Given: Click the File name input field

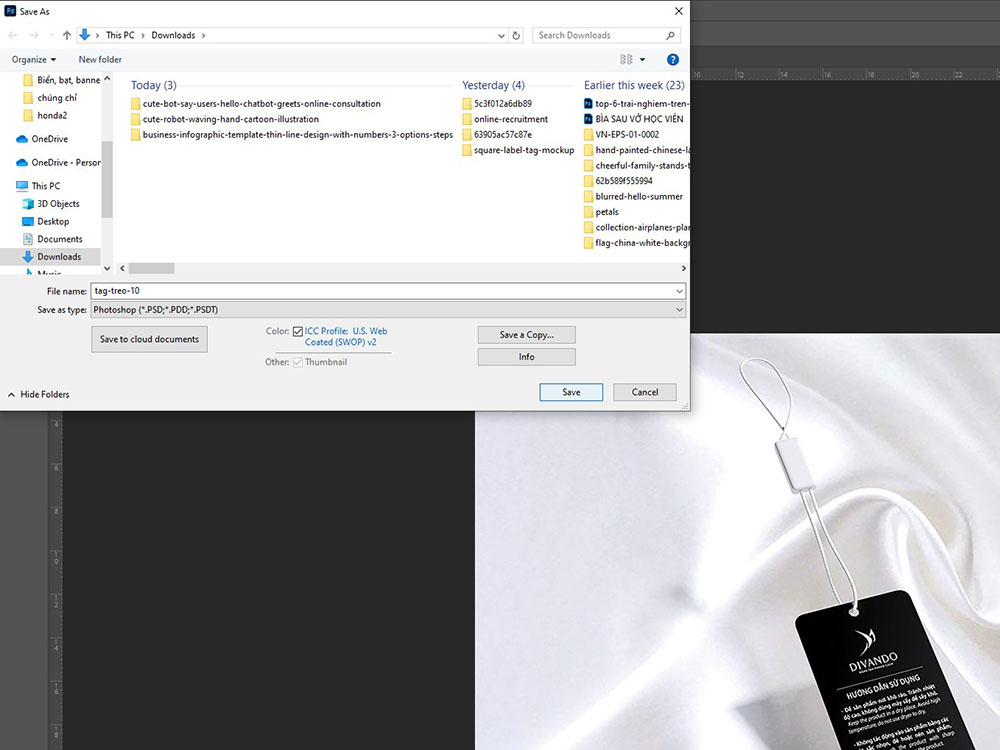Looking at the screenshot, I should coord(383,291).
